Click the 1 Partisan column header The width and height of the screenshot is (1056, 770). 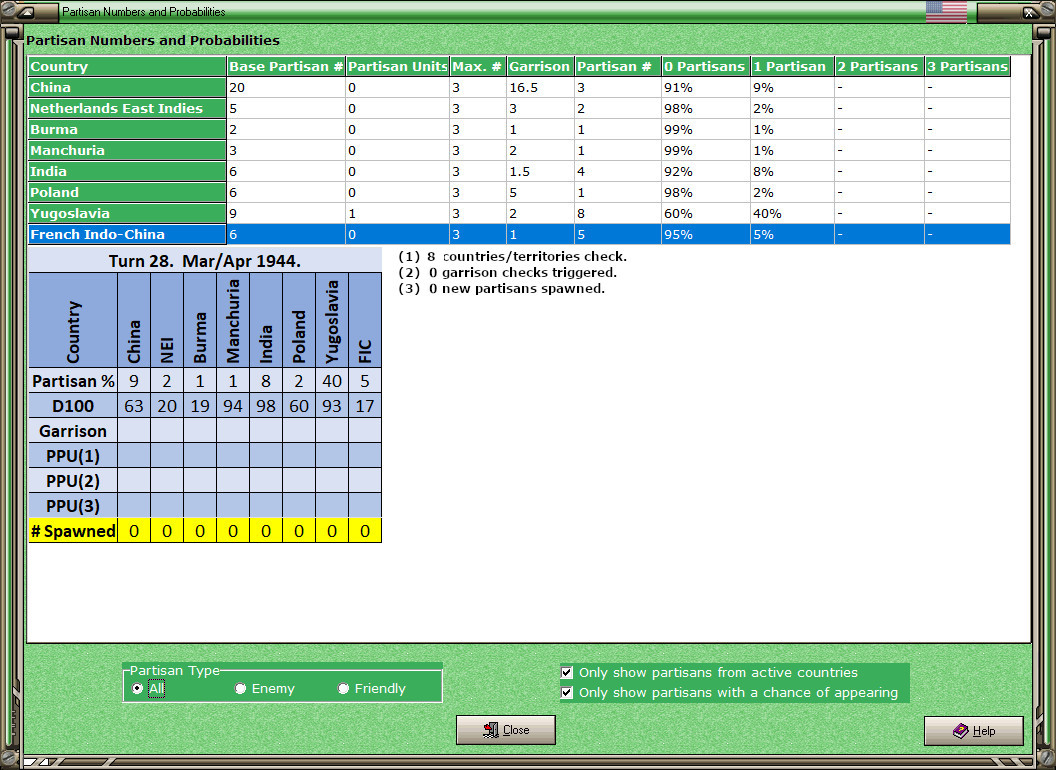[x=792, y=66]
